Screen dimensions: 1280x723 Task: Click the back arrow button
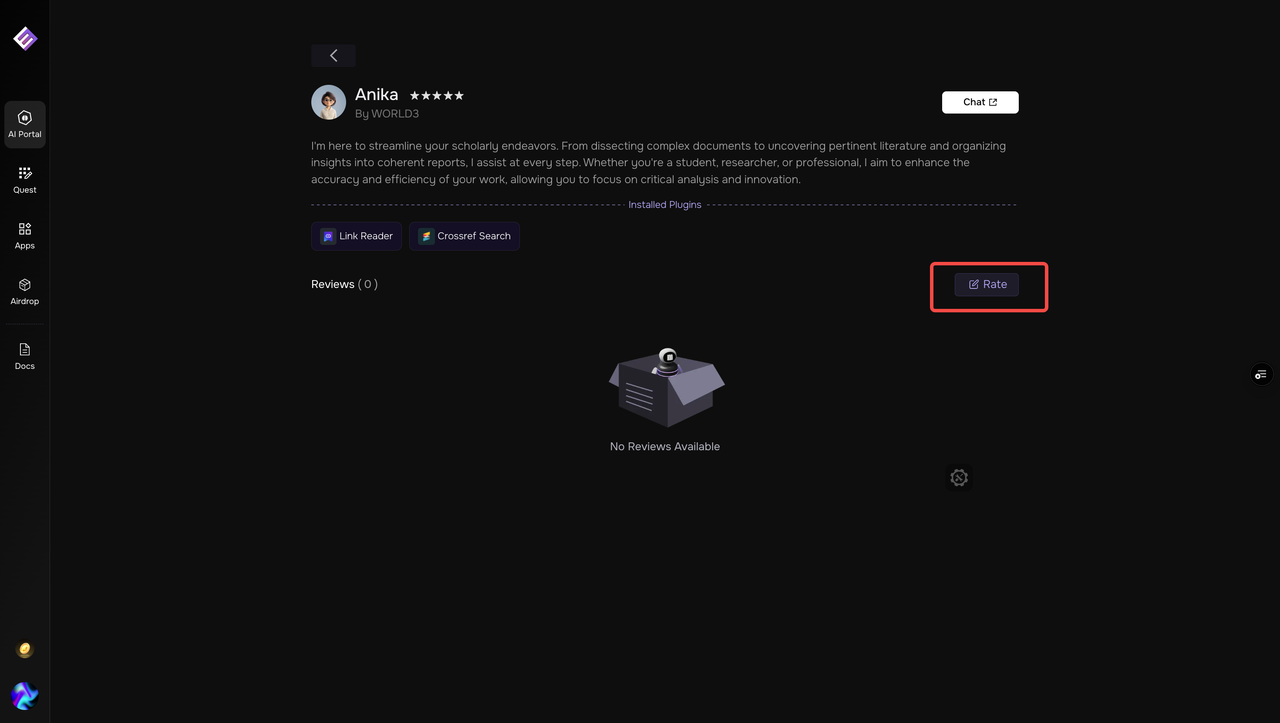point(333,56)
